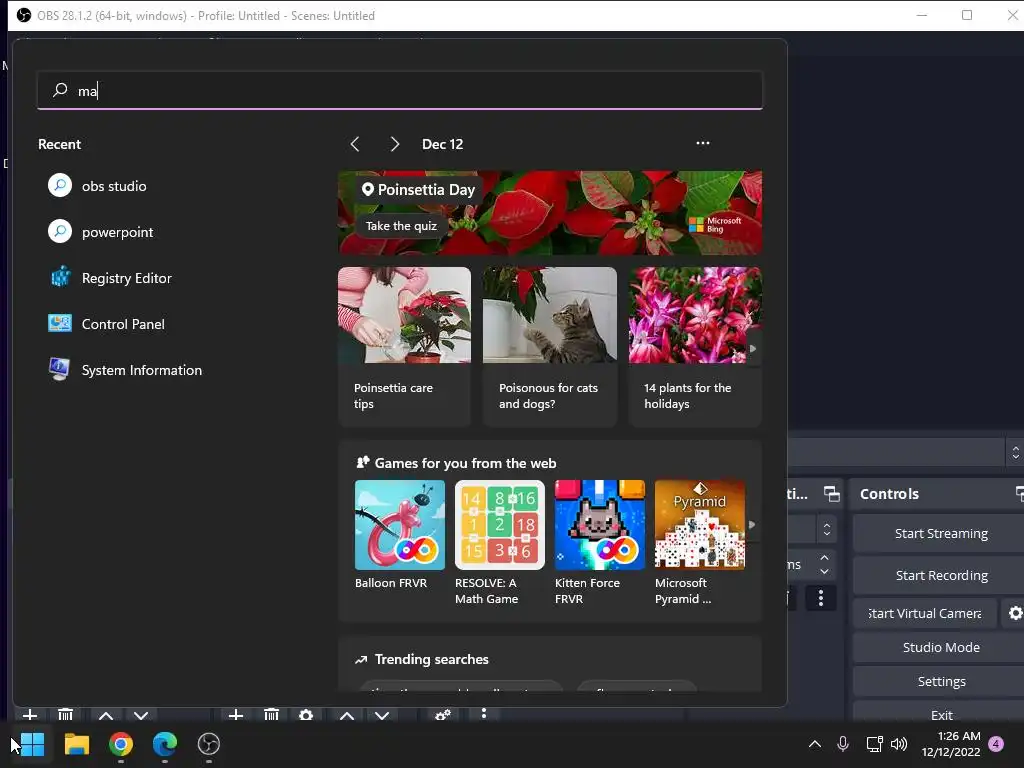The width and height of the screenshot is (1024, 768).
Task: Toggle Studio Mode in OBS Controls
Action: 940,647
